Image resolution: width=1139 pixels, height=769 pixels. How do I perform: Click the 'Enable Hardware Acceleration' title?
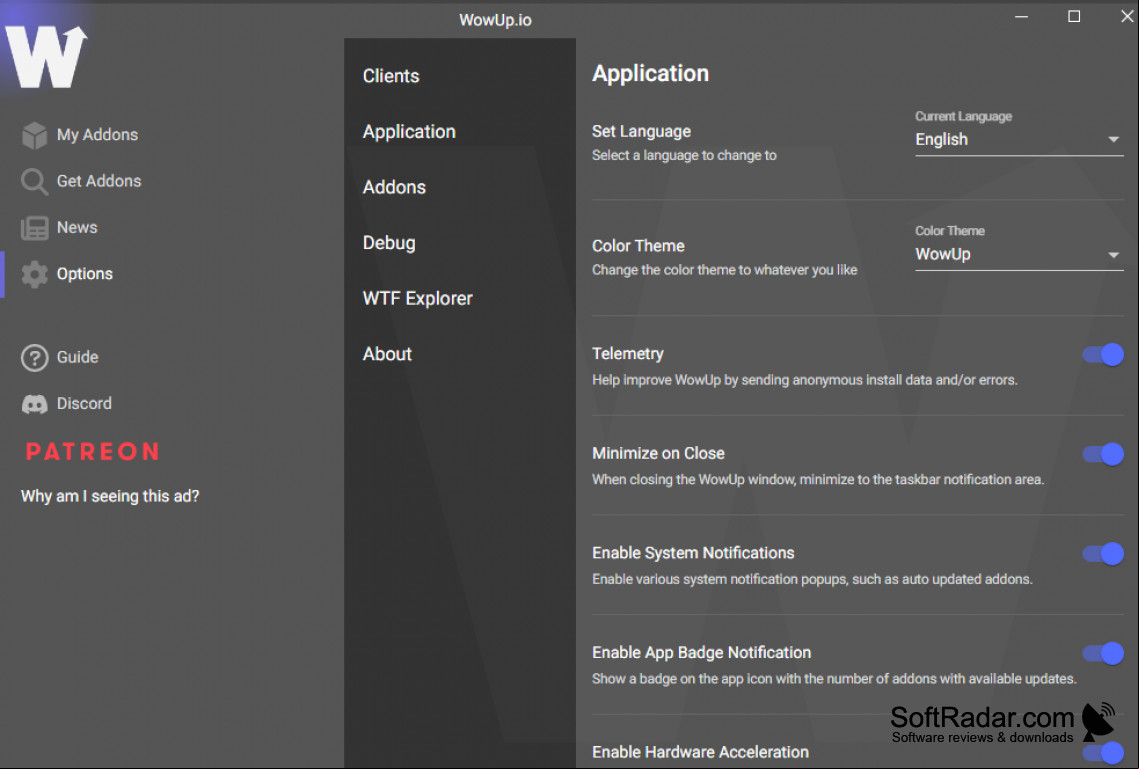point(700,752)
